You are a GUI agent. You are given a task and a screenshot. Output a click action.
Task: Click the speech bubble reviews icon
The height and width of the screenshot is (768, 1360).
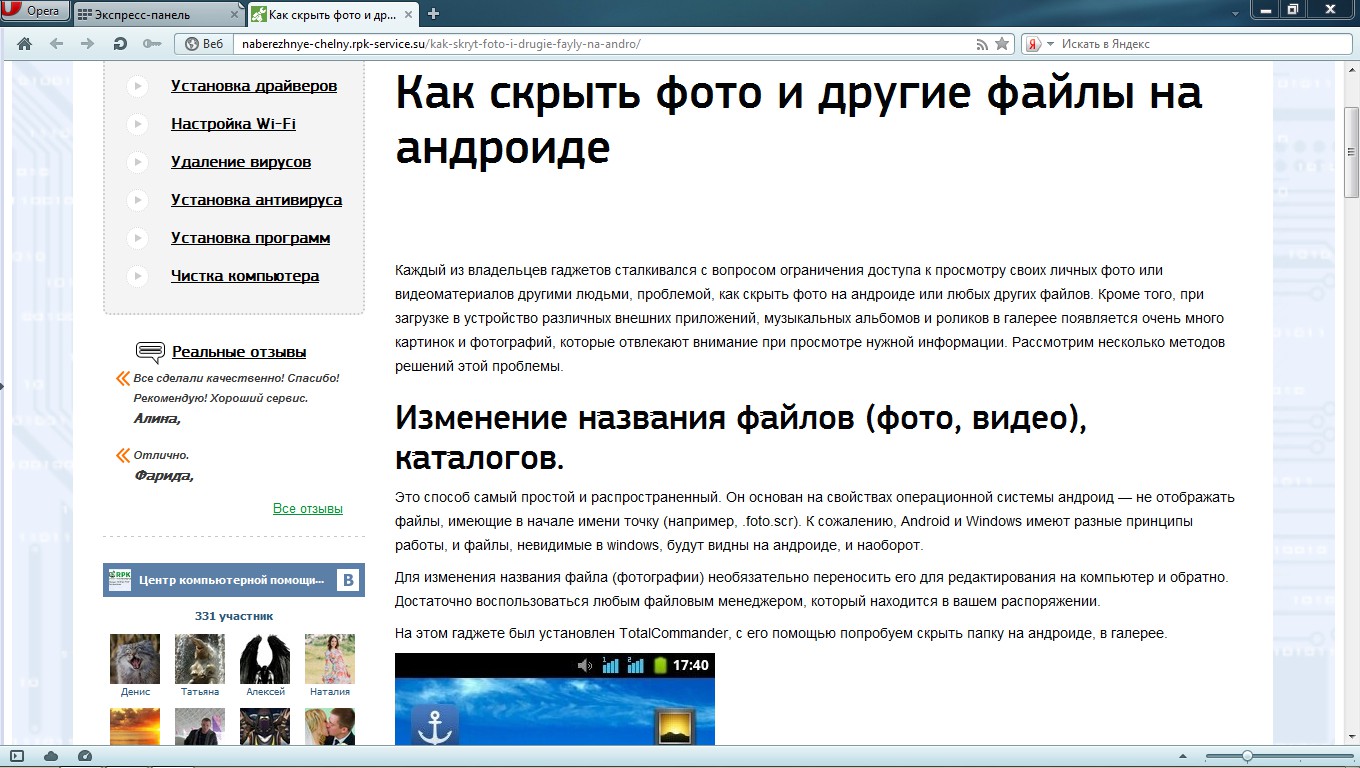pyautogui.click(x=150, y=352)
